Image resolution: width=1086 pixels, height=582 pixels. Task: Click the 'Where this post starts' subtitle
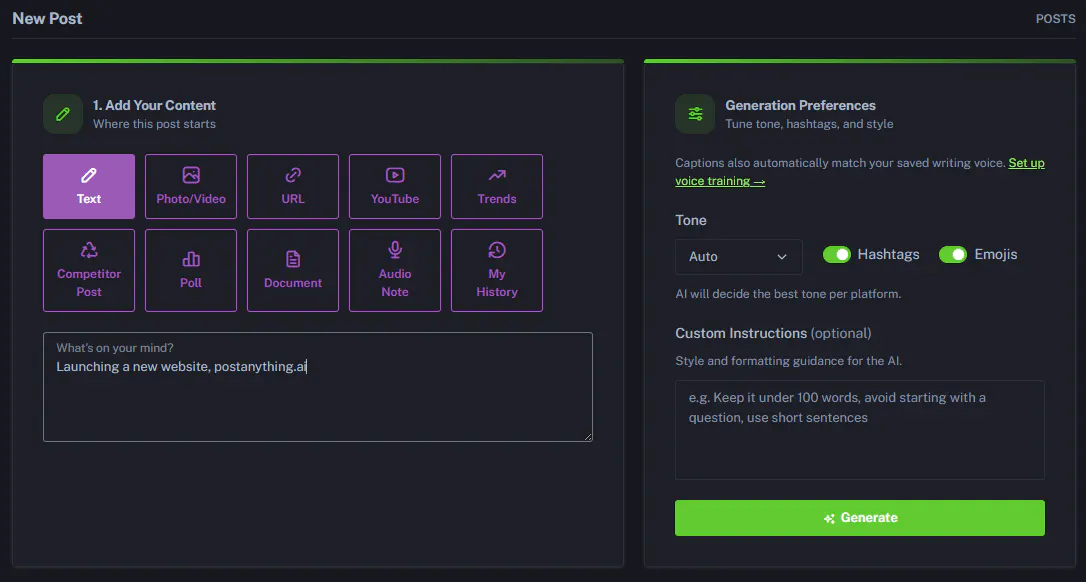(x=154, y=124)
